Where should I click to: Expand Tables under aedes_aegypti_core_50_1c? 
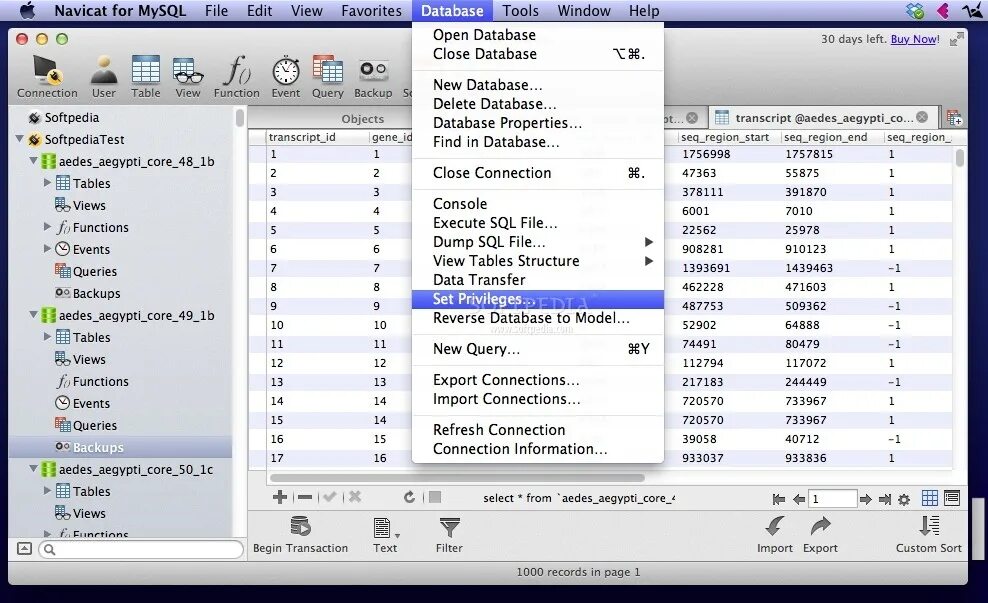click(47, 490)
